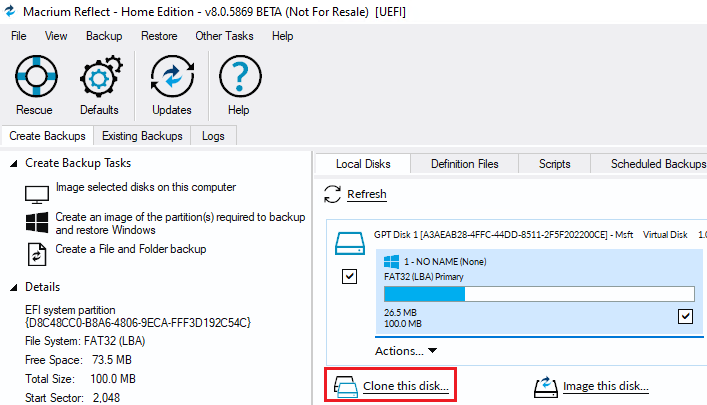The image size is (707, 405).
Task: Click the 26.5 MB used space label
Action: [x=400, y=312]
